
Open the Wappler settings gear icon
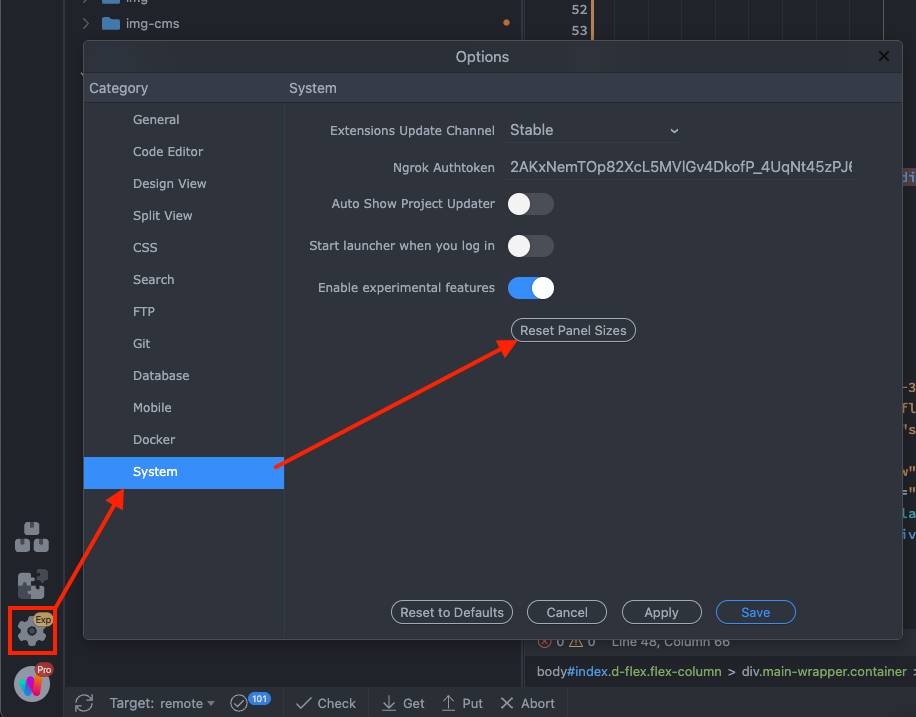click(x=32, y=630)
